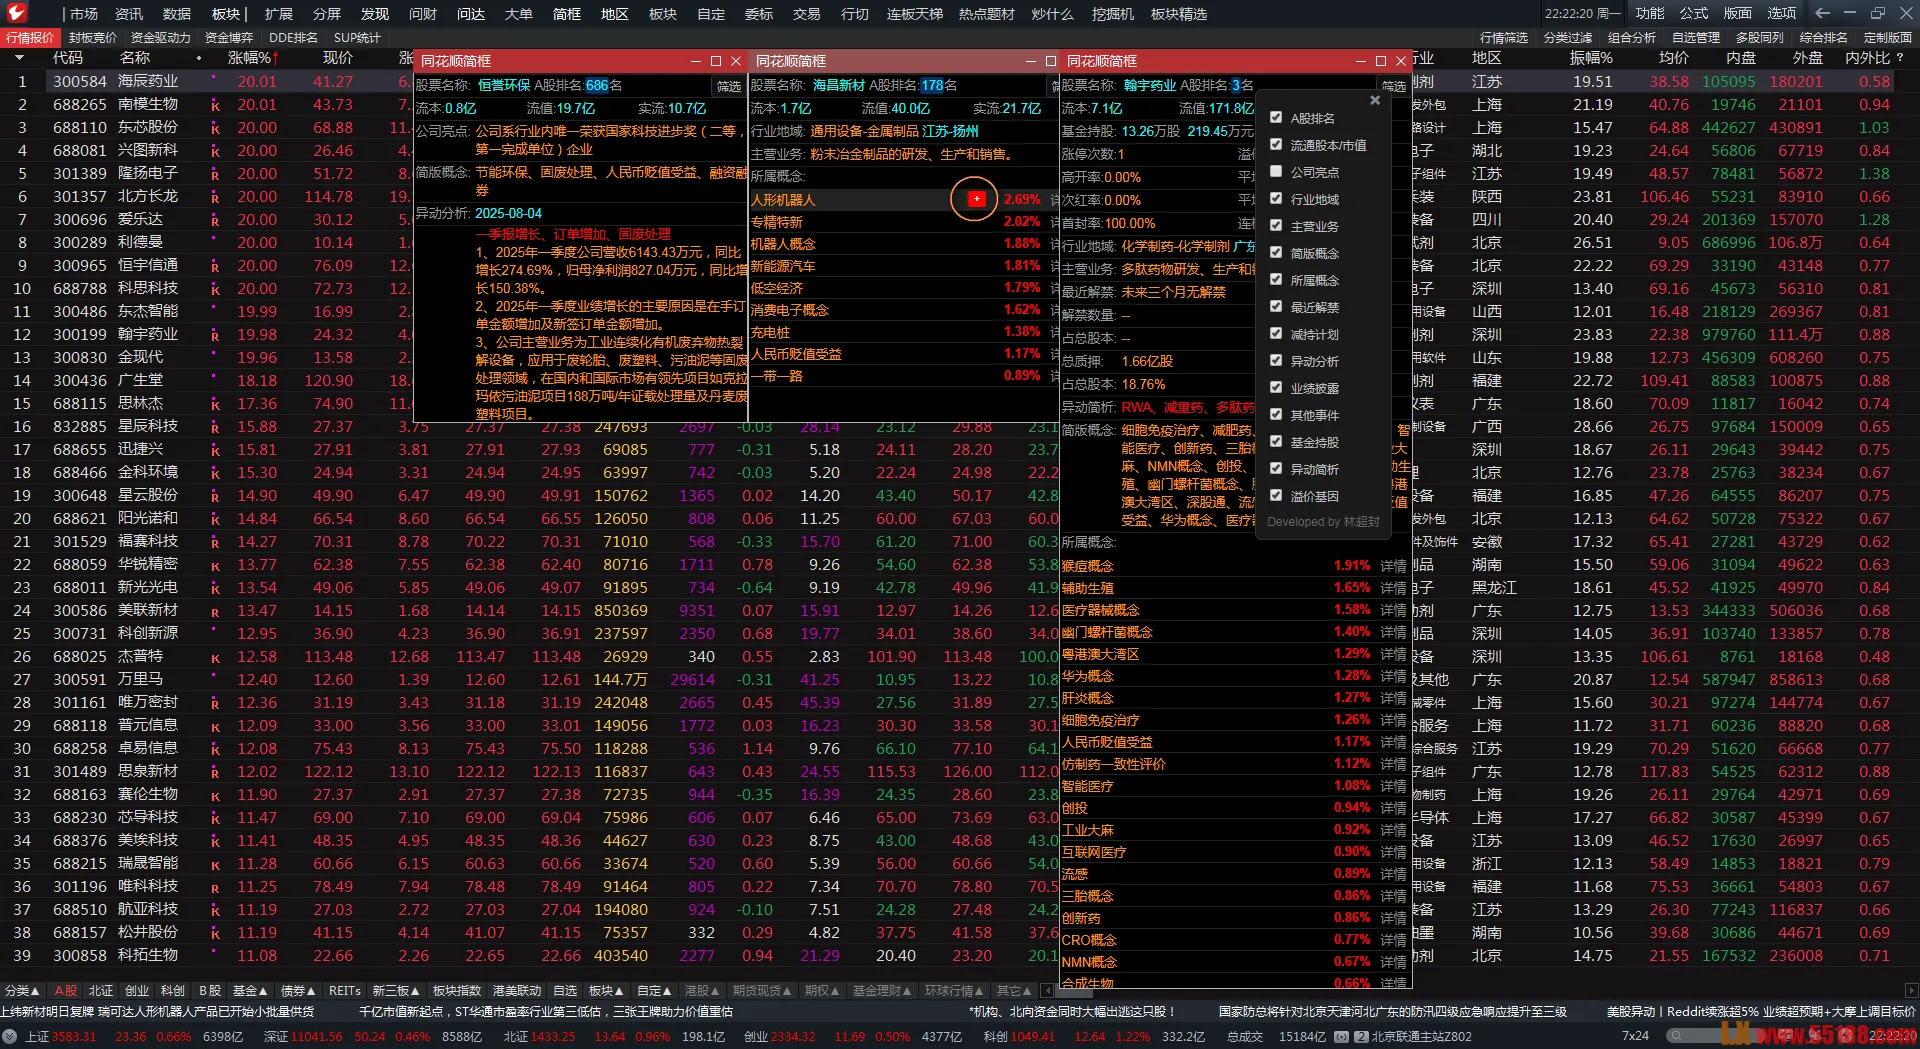This screenshot has height=1049, width=1920.
Task: Toggle the 减持计划 checkbox
Action: coord(1276,334)
